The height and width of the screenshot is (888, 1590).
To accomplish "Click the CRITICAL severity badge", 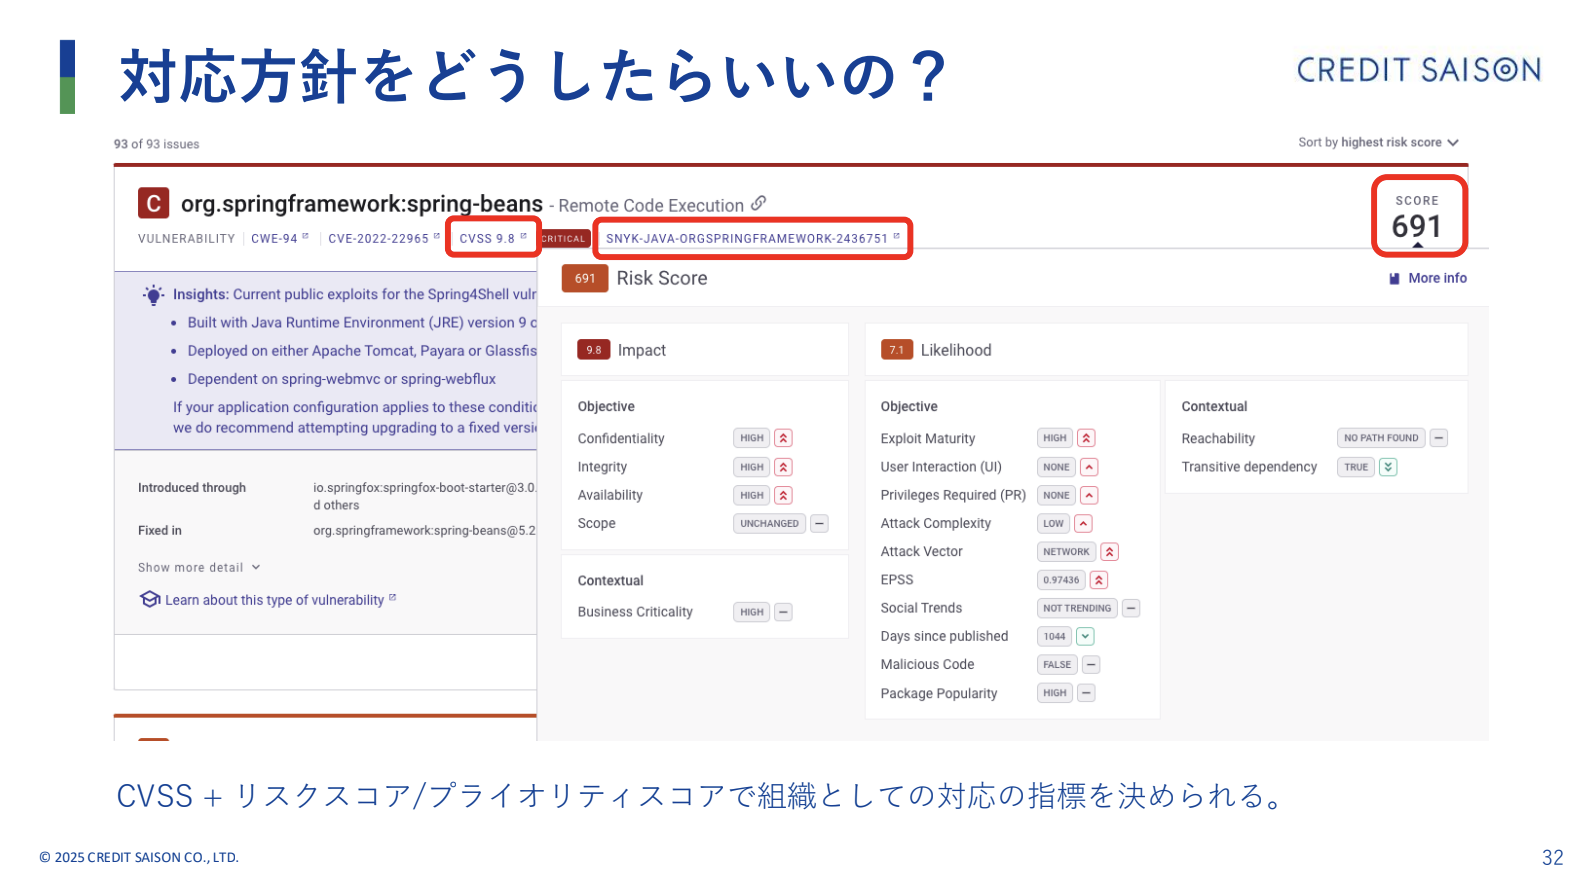I will (x=564, y=238).
